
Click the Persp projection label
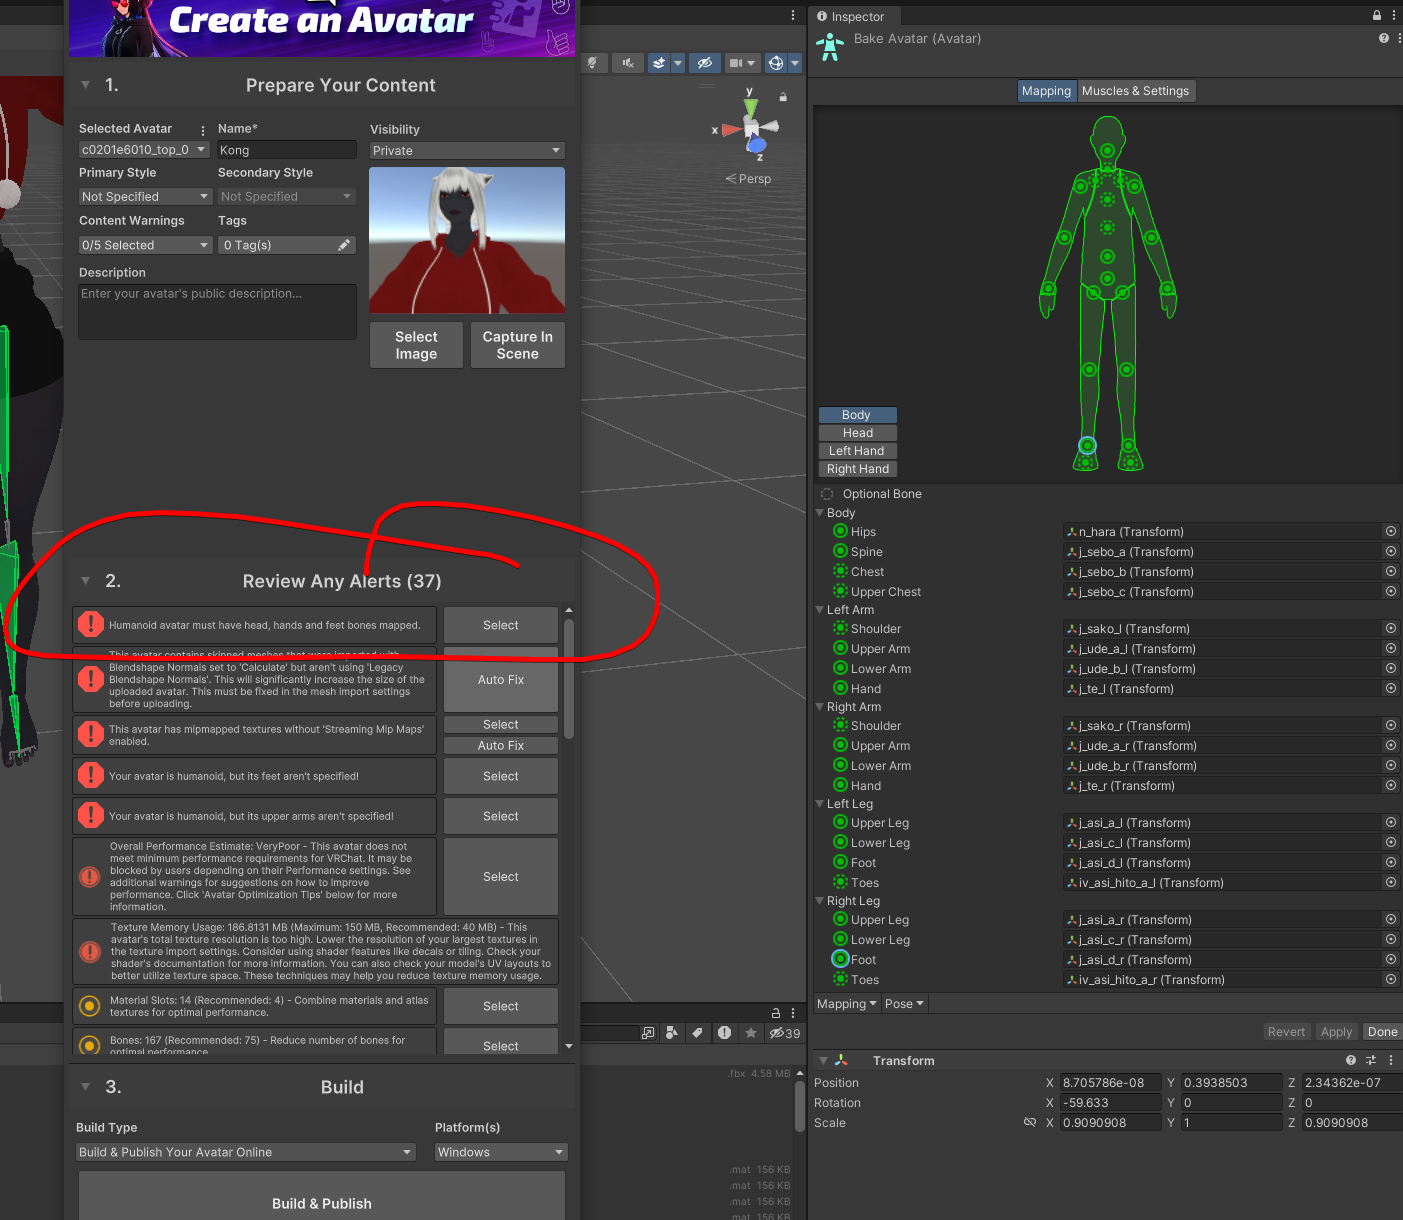[749, 179]
